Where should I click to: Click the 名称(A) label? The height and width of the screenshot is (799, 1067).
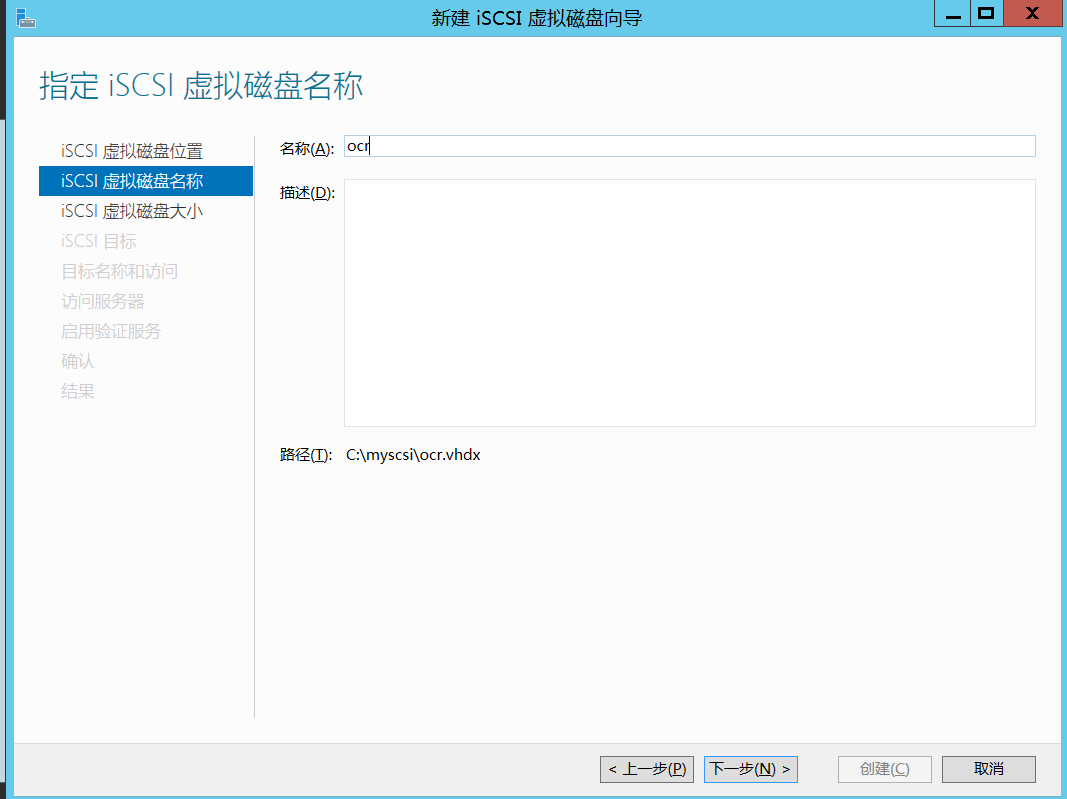307,148
